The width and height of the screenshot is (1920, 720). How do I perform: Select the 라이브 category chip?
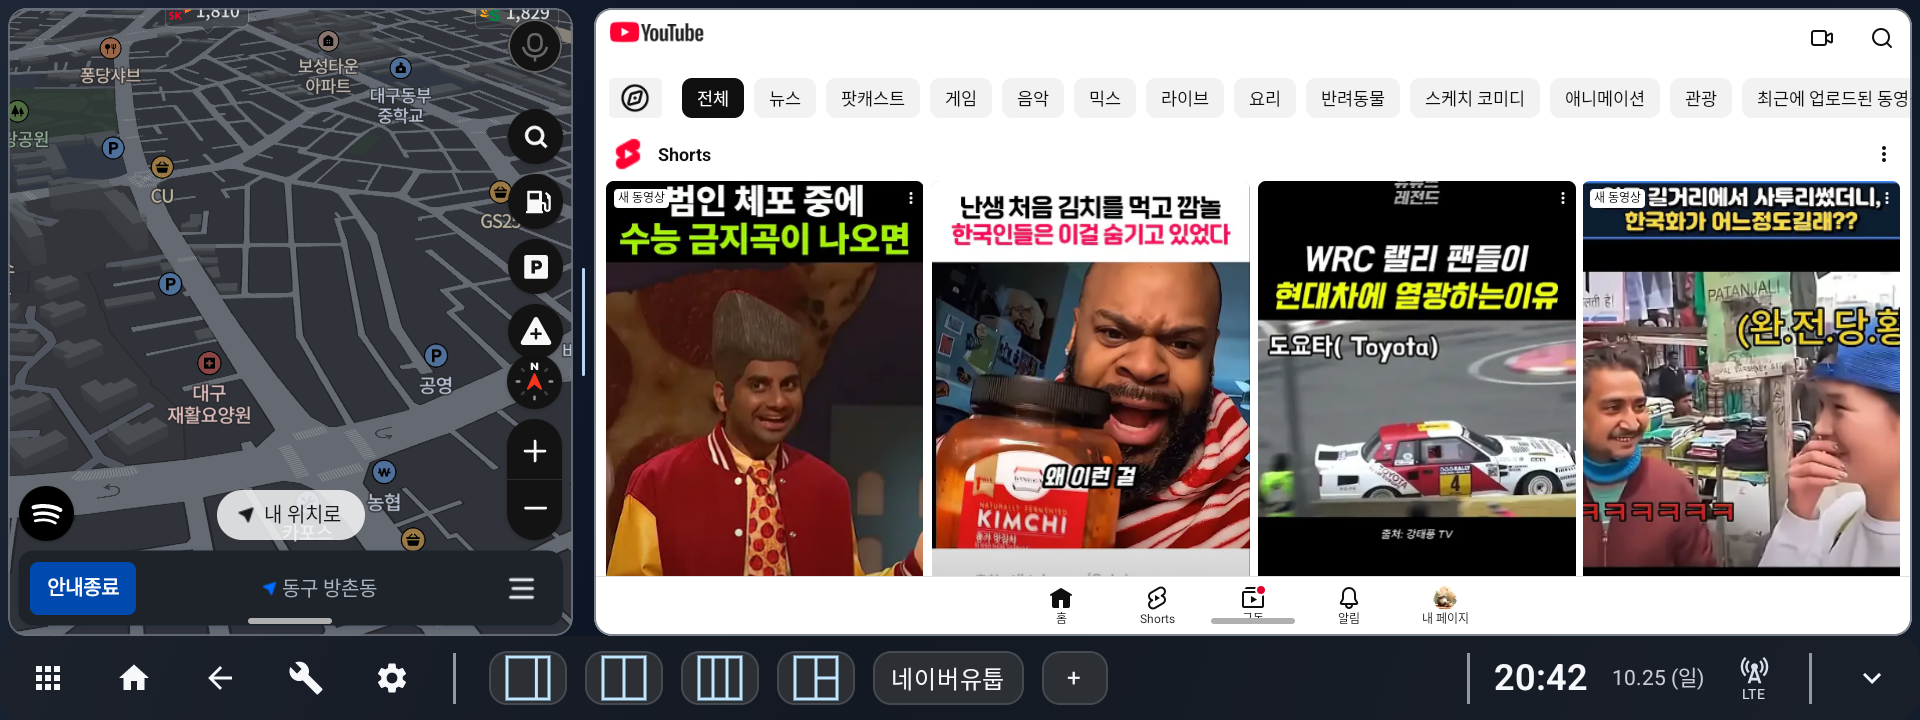click(1185, 98)
